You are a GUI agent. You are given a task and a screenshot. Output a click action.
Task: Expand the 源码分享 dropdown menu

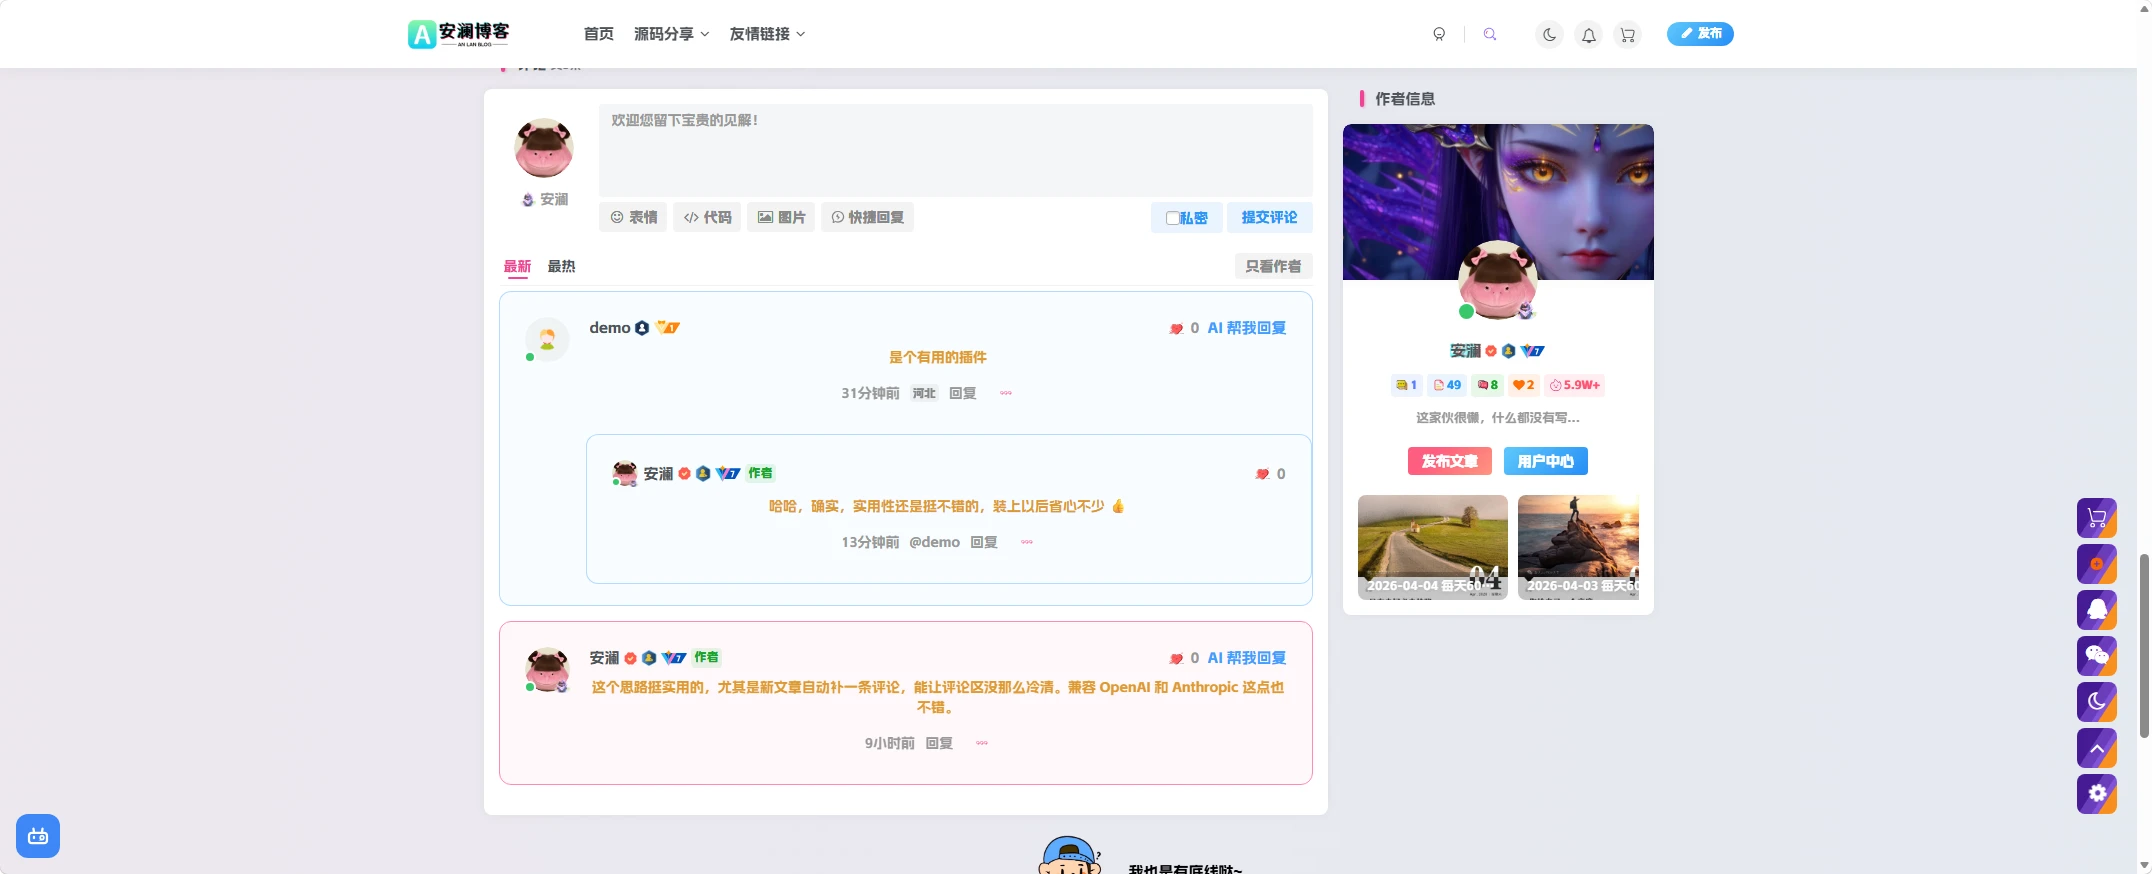pos(671,34)
